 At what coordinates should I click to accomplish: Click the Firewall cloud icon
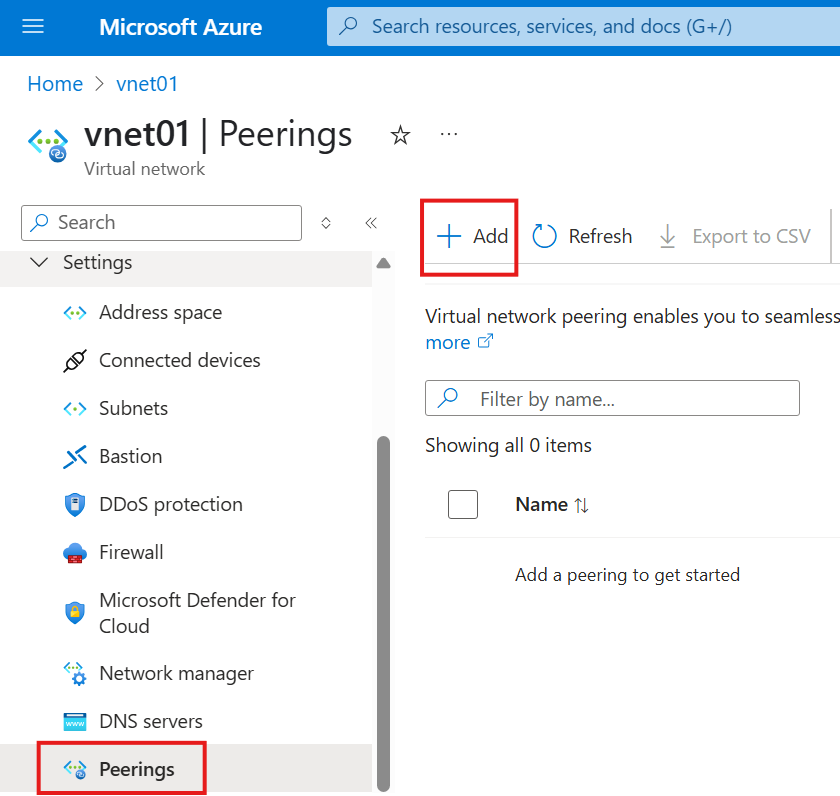(75, 553)
